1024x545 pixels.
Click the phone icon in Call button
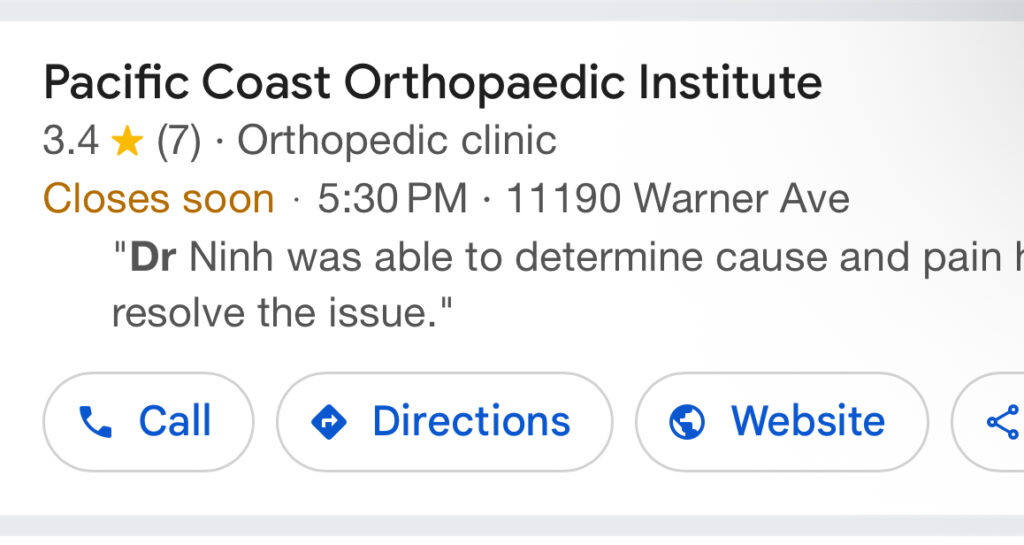point(95,423)
